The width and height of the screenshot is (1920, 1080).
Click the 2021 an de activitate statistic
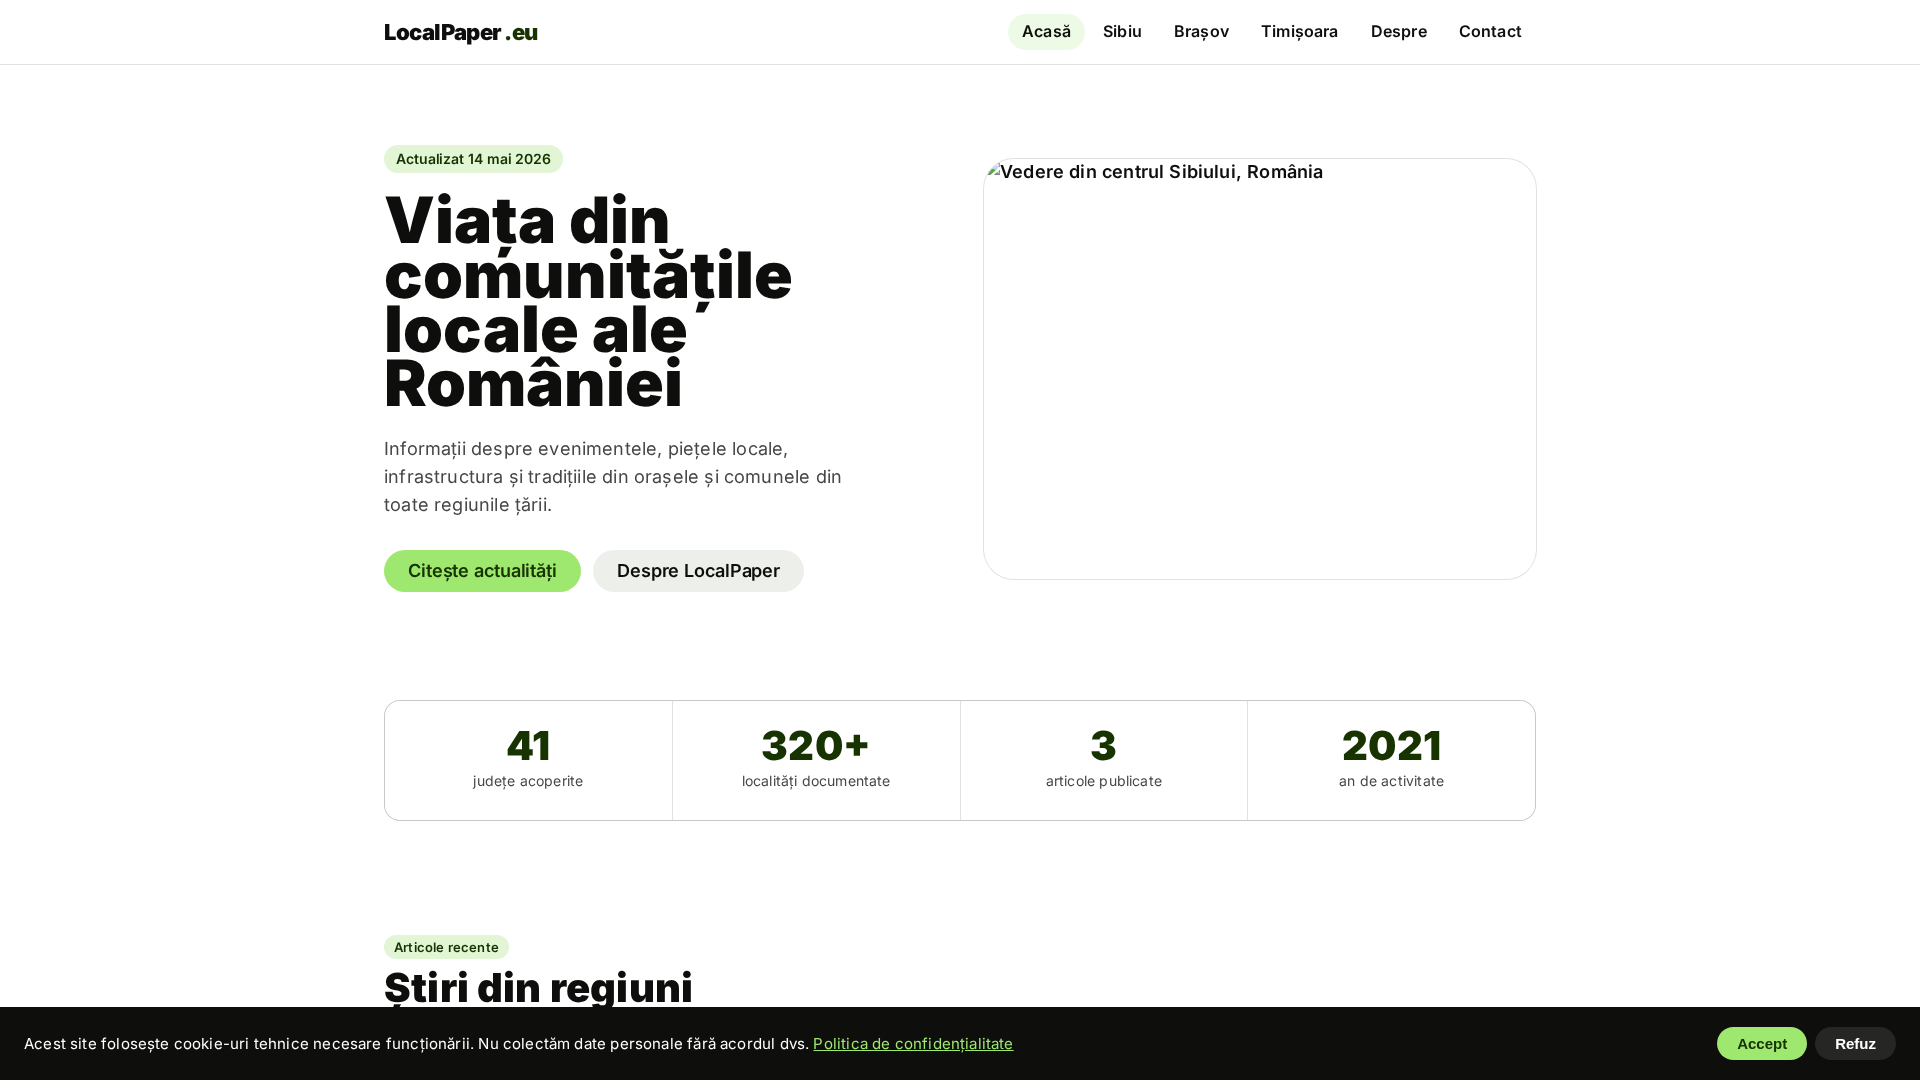[1391, 760]
